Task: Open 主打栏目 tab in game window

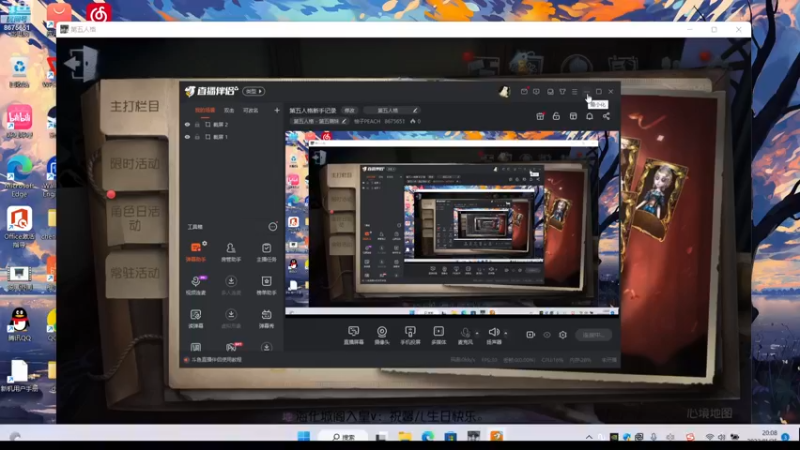Action: click(x=135, y=106)
